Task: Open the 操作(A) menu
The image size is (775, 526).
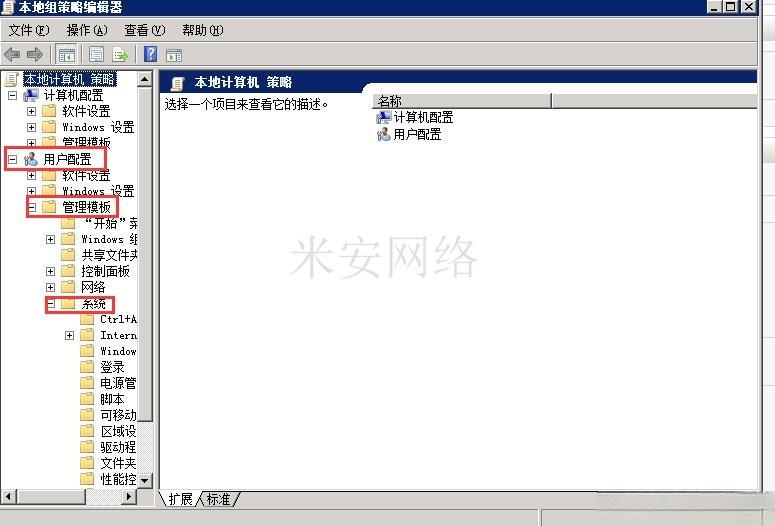Action: 86,30
